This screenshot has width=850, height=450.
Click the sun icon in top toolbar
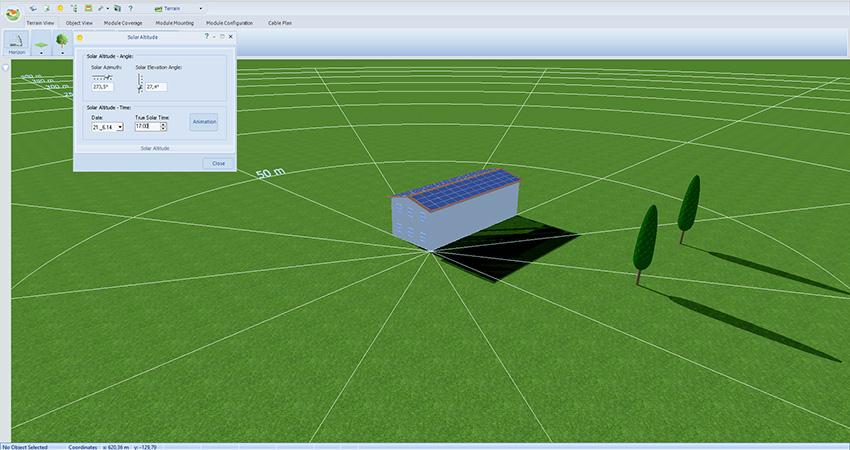[x=60, y=9]
